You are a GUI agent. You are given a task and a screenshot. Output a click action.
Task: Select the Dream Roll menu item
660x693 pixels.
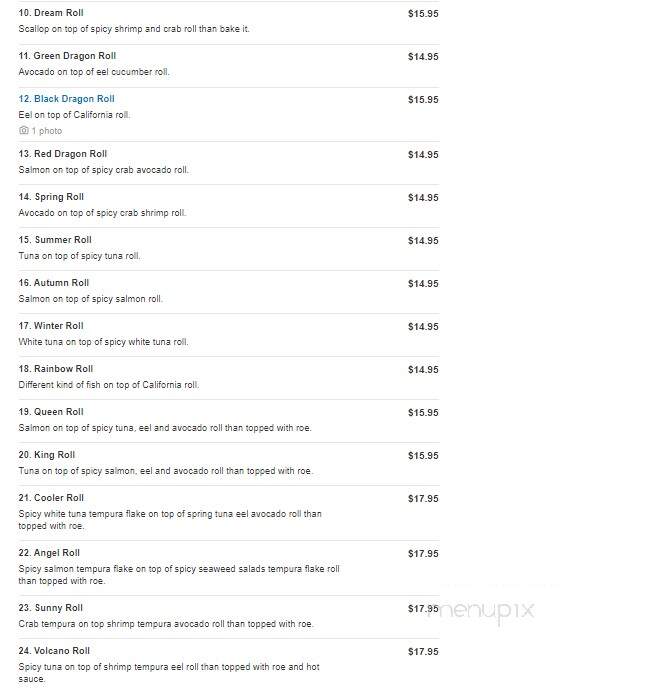pos(51,13)
